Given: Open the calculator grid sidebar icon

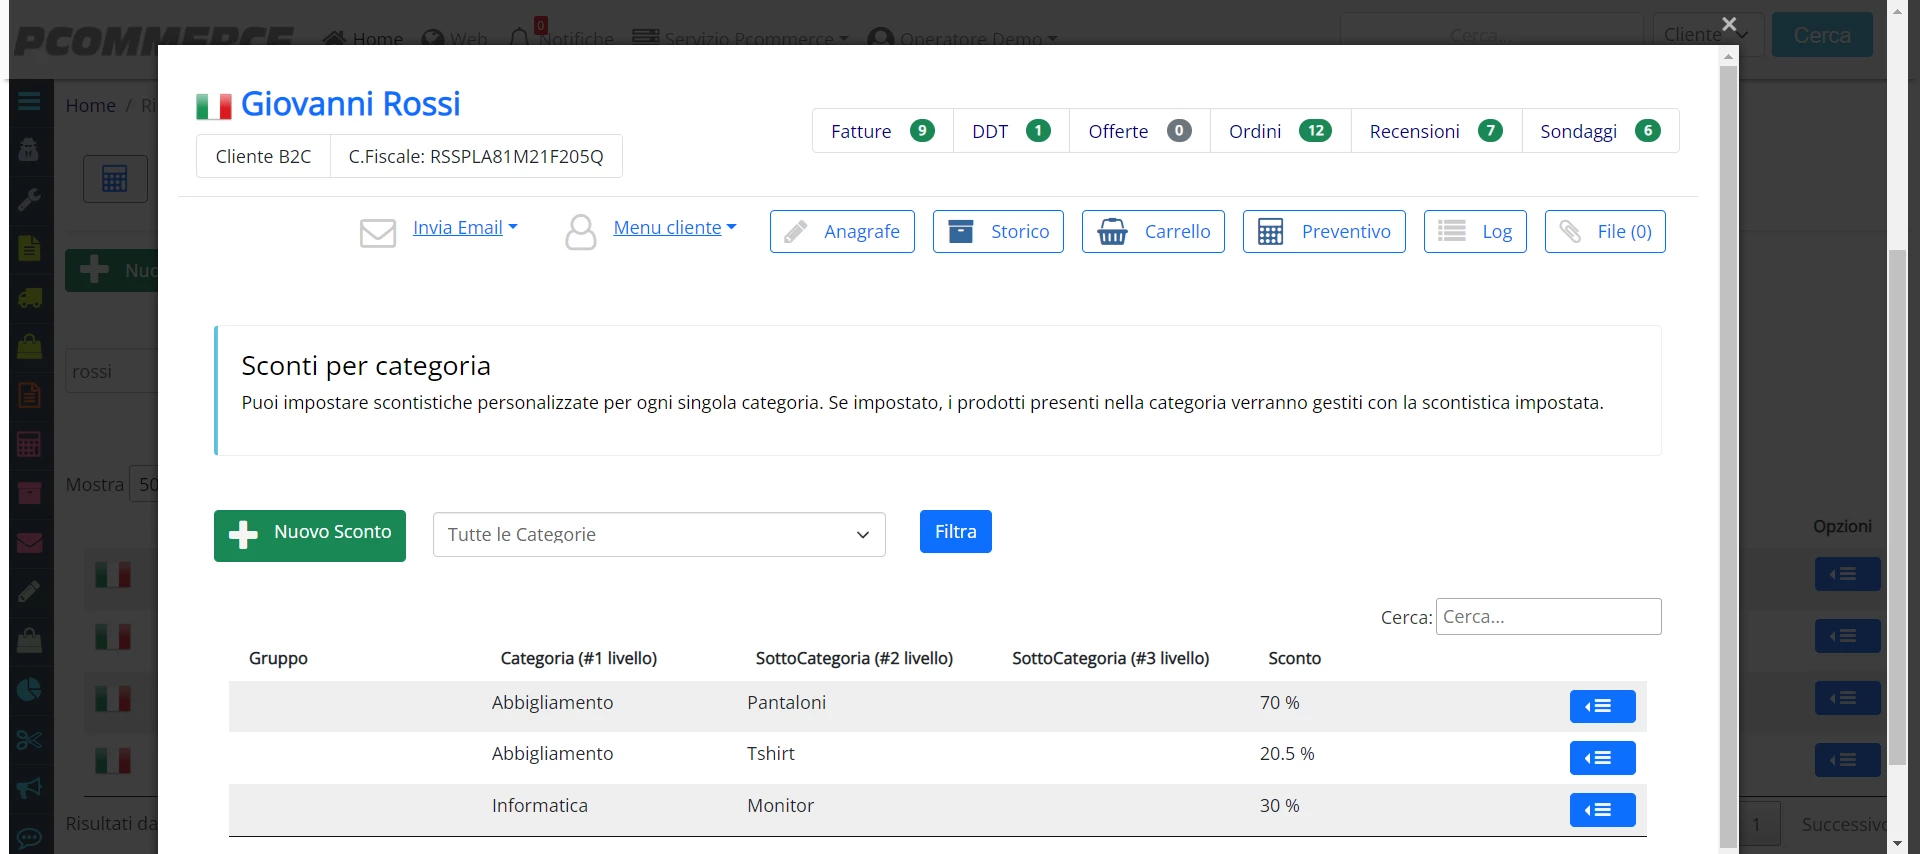Looking at the screenshot, I should (29, 444).
